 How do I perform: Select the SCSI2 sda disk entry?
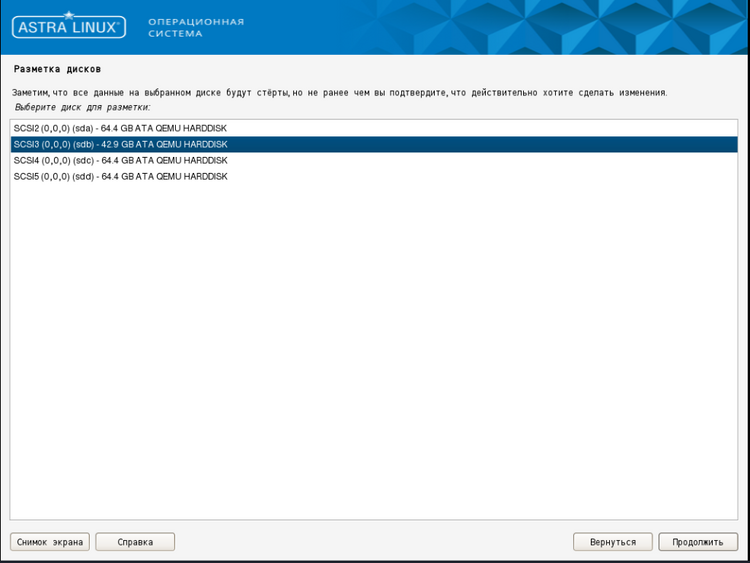[x=120, y=129]
